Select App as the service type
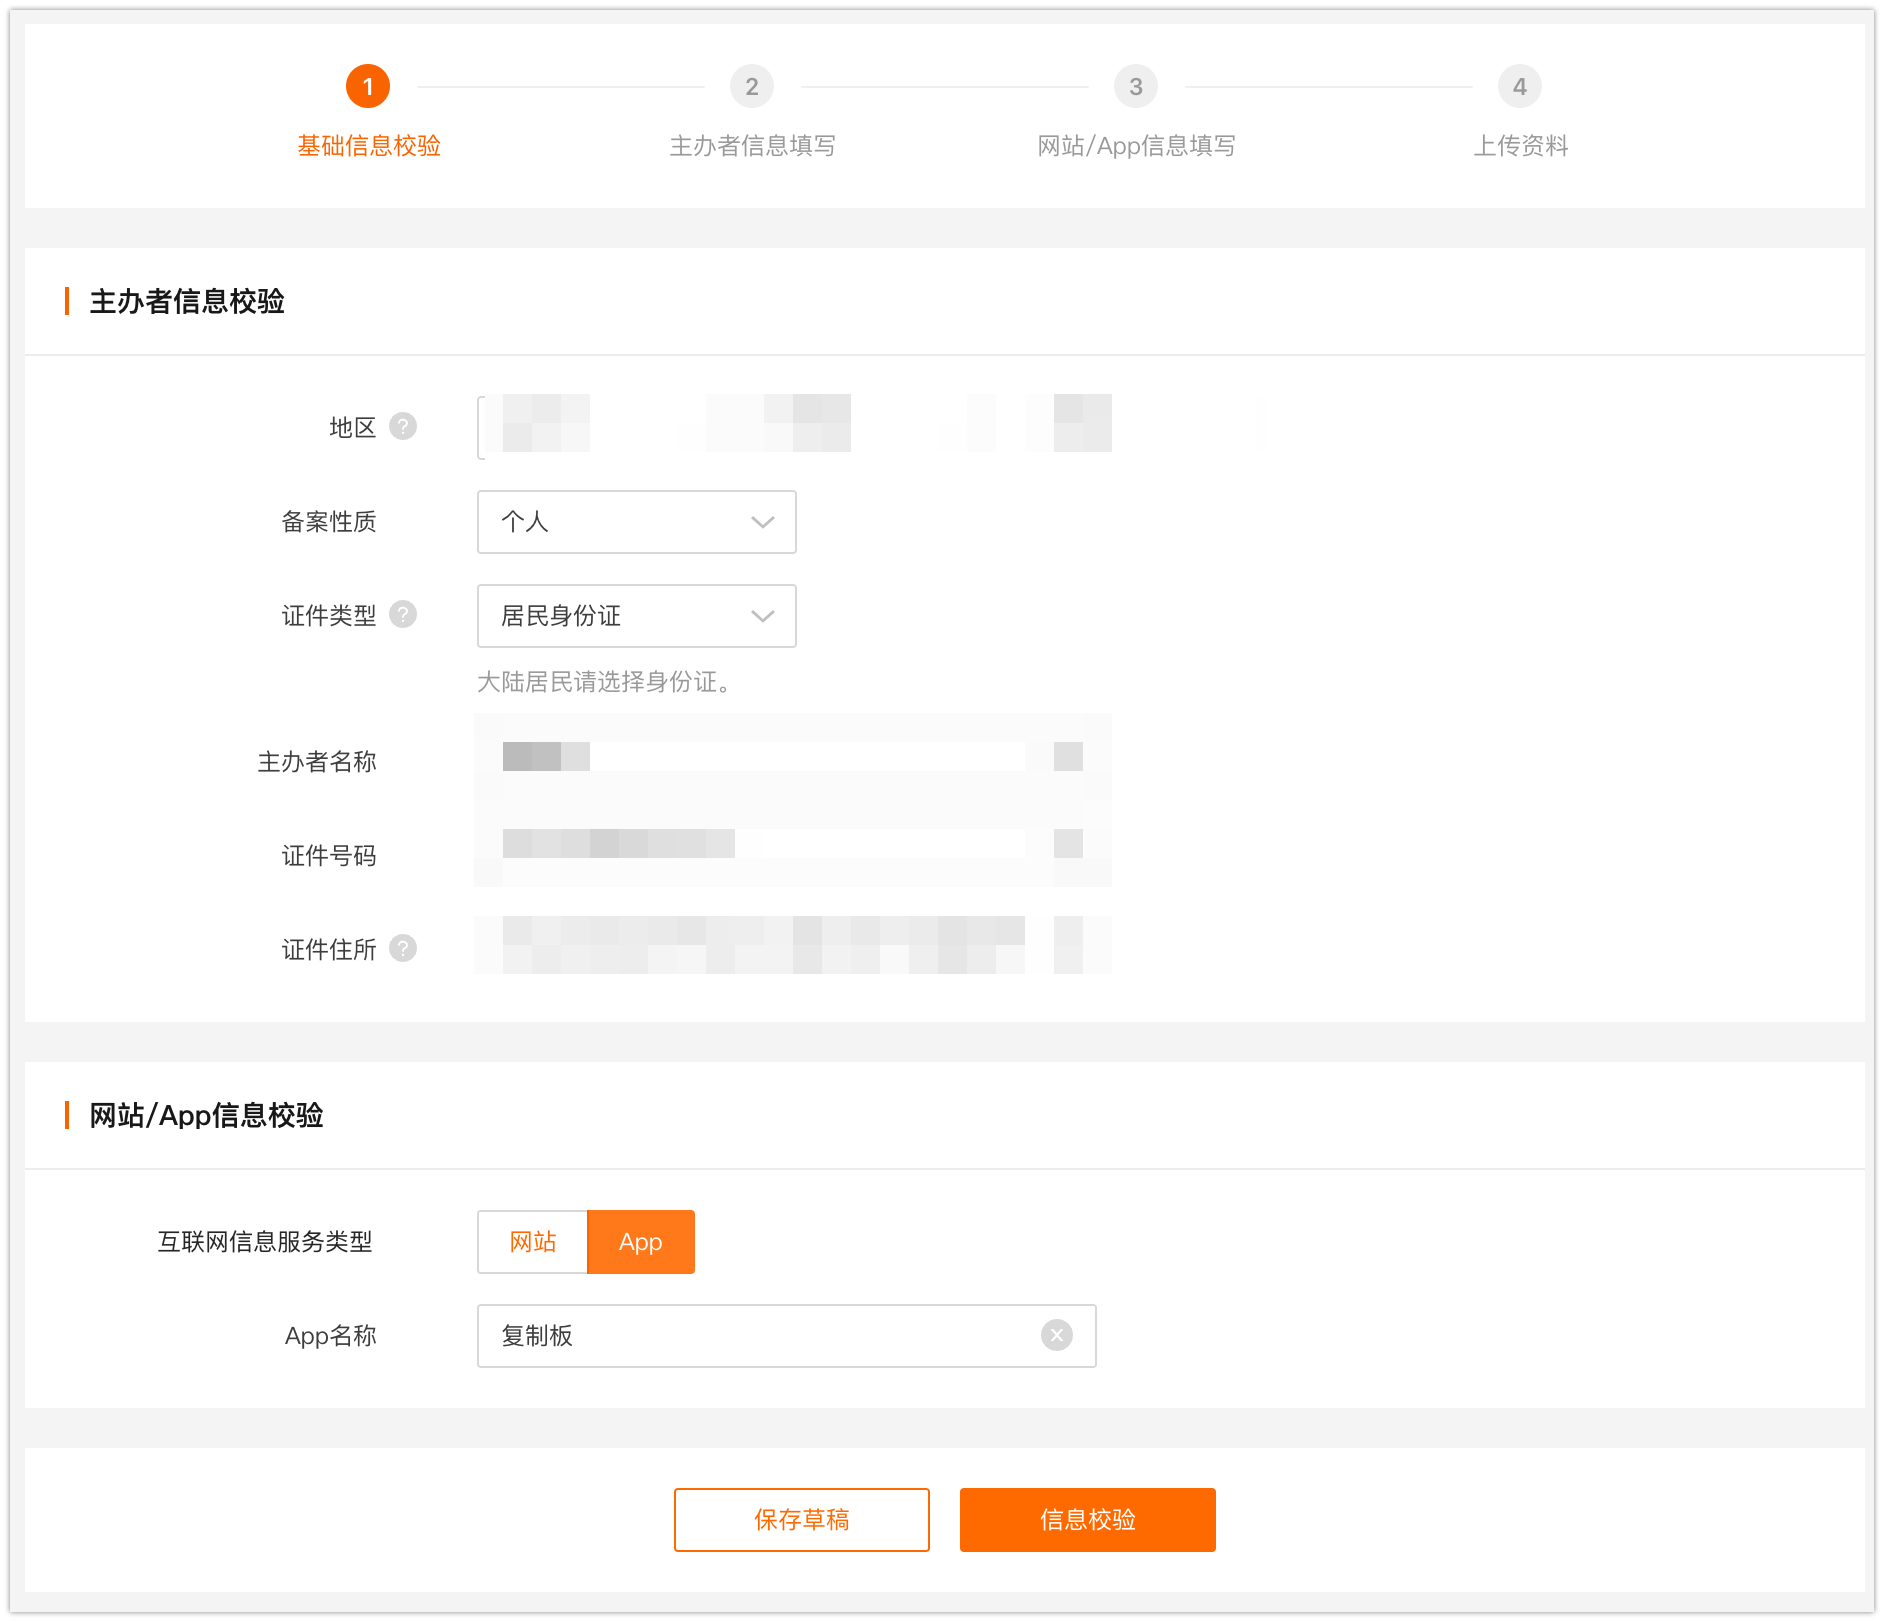The height and width of the screenshot is (1622, 1884). (x=641, y=1242)
